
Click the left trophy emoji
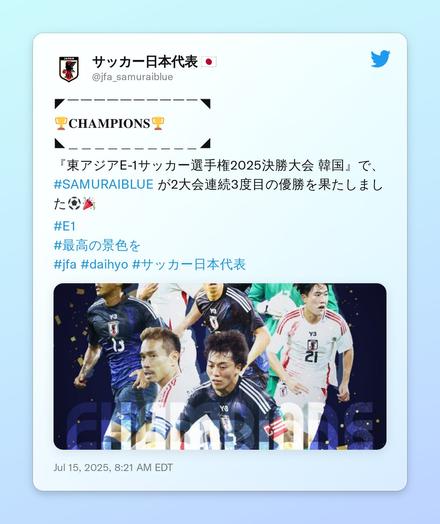point(61,123)
